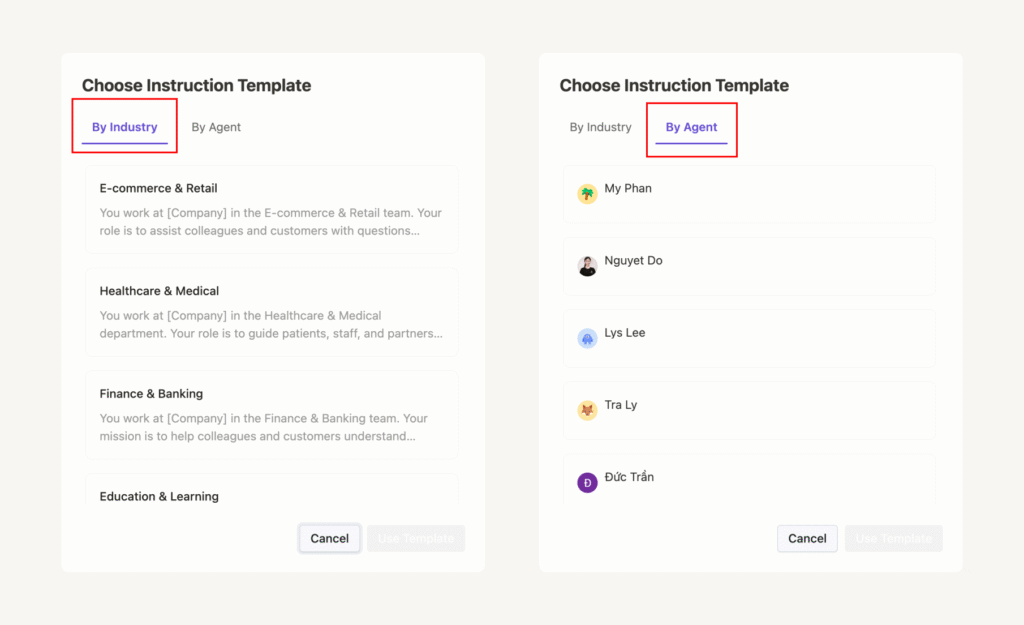Switch to By Industry tab above agent list

601,127
